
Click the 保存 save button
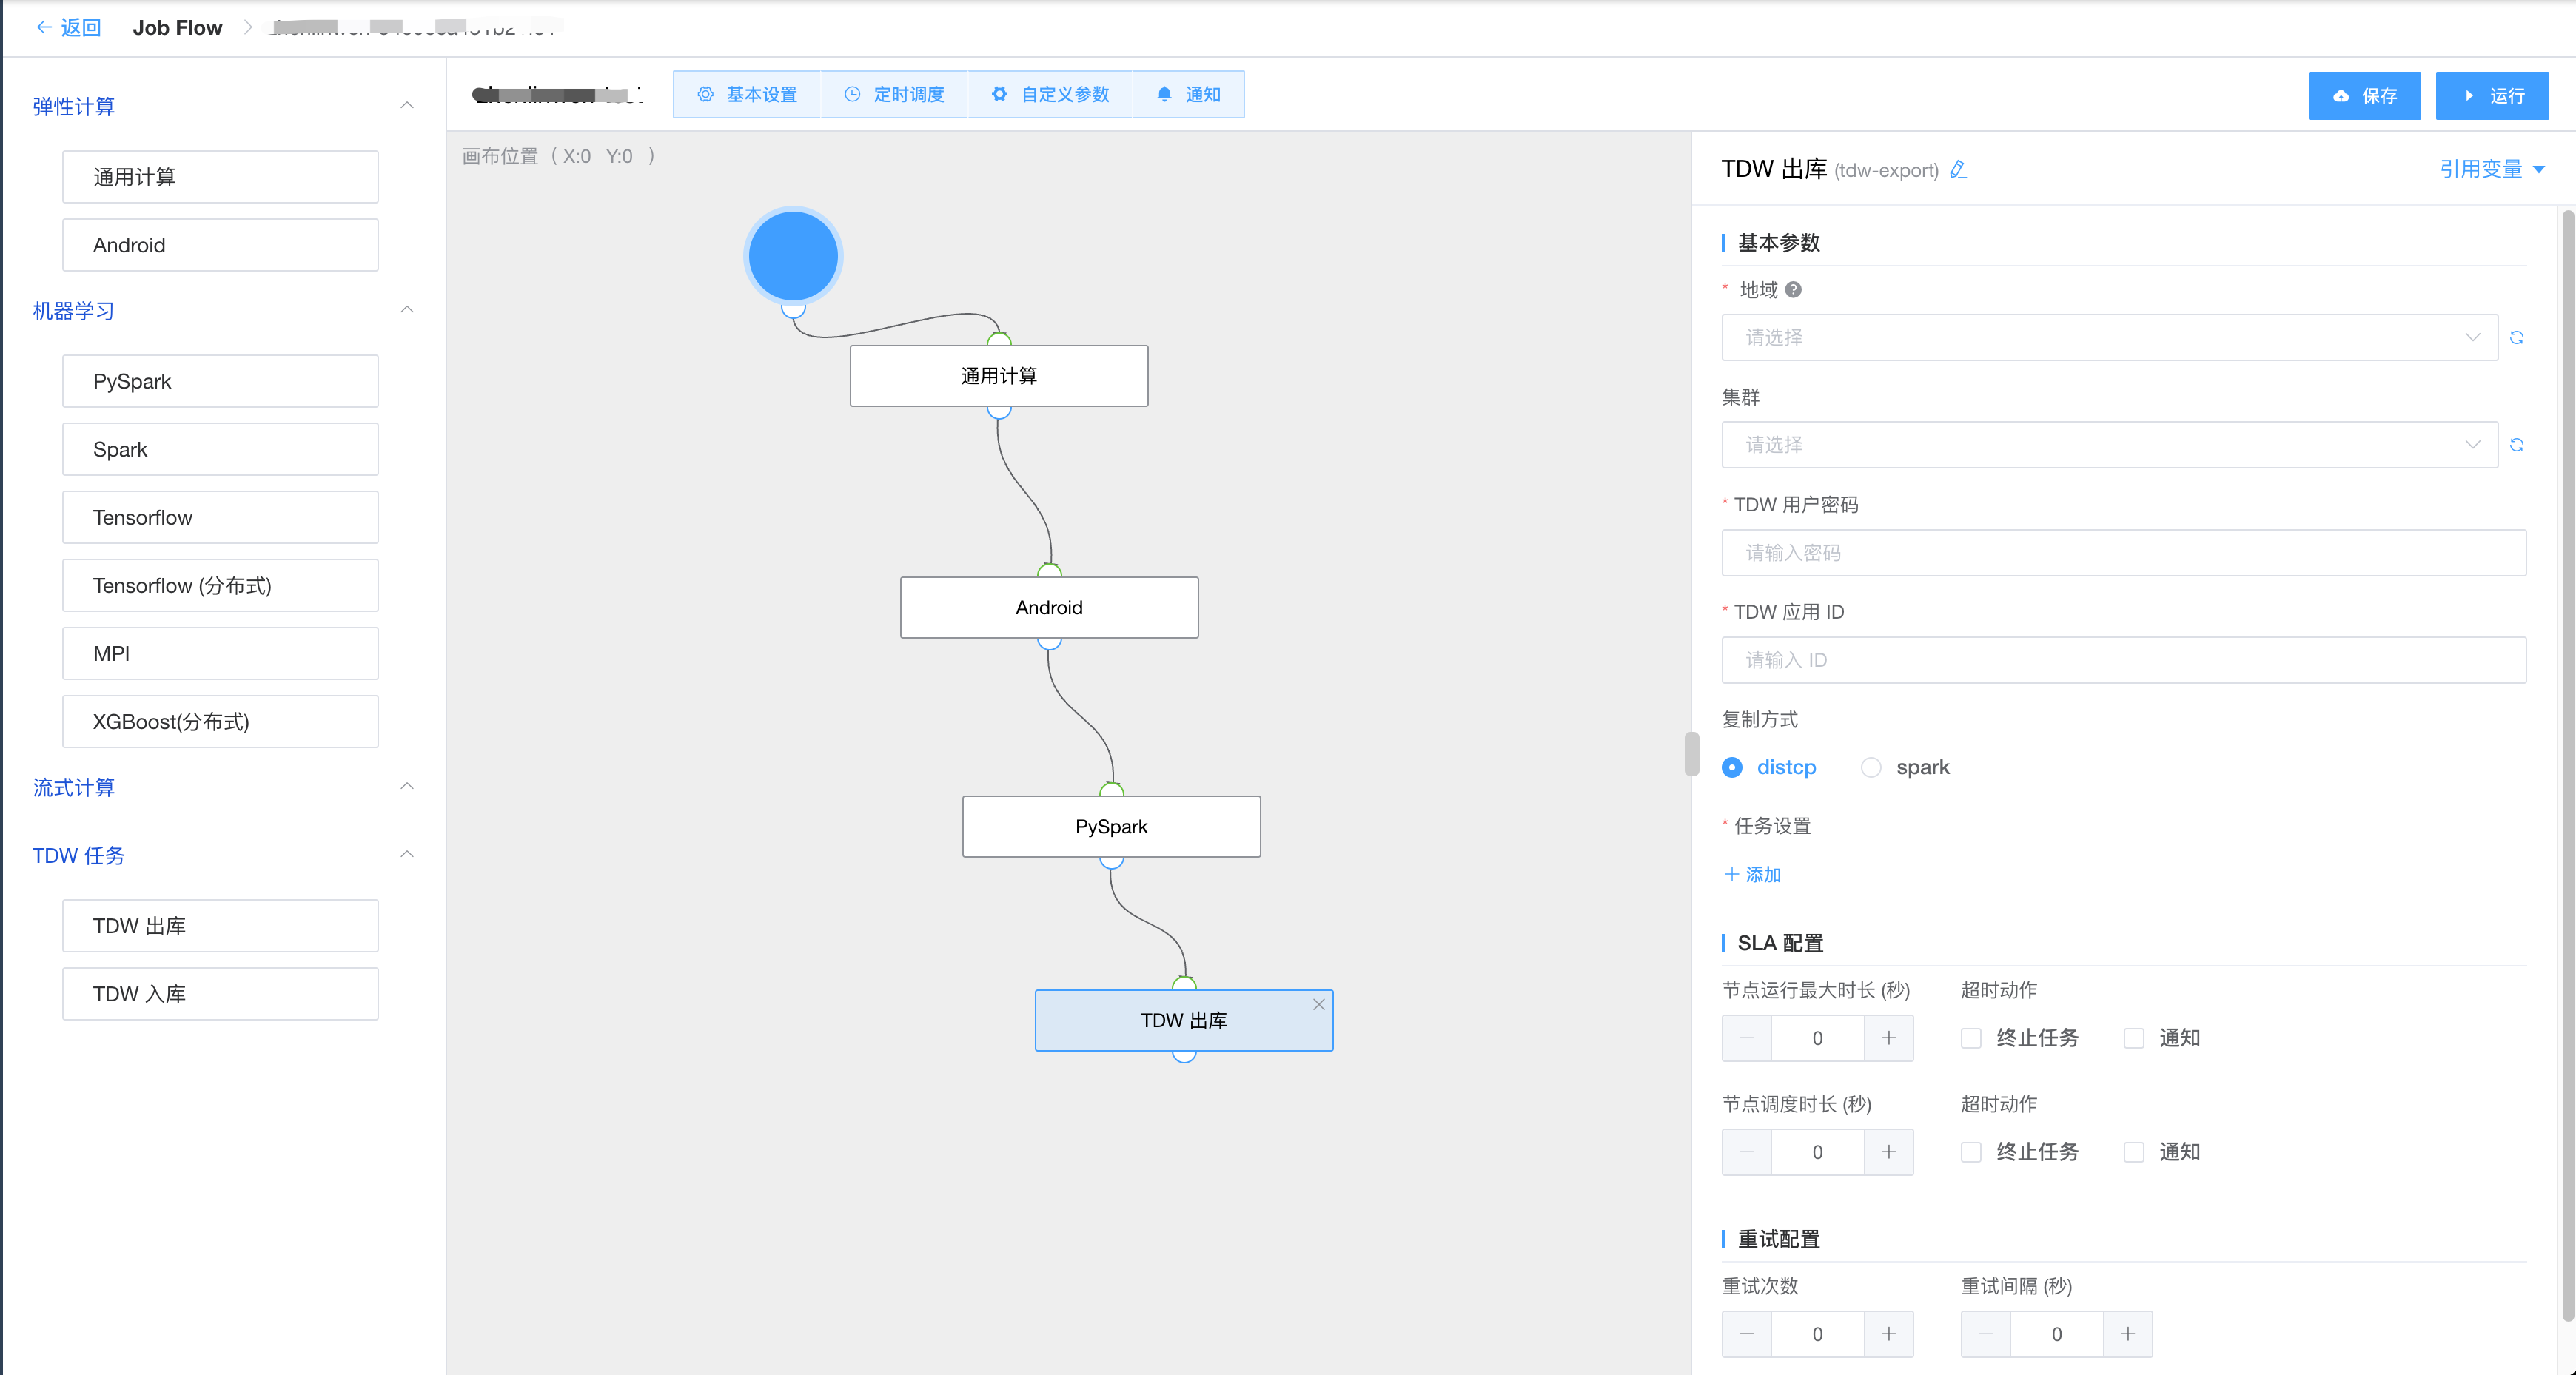pos(2364,95)
